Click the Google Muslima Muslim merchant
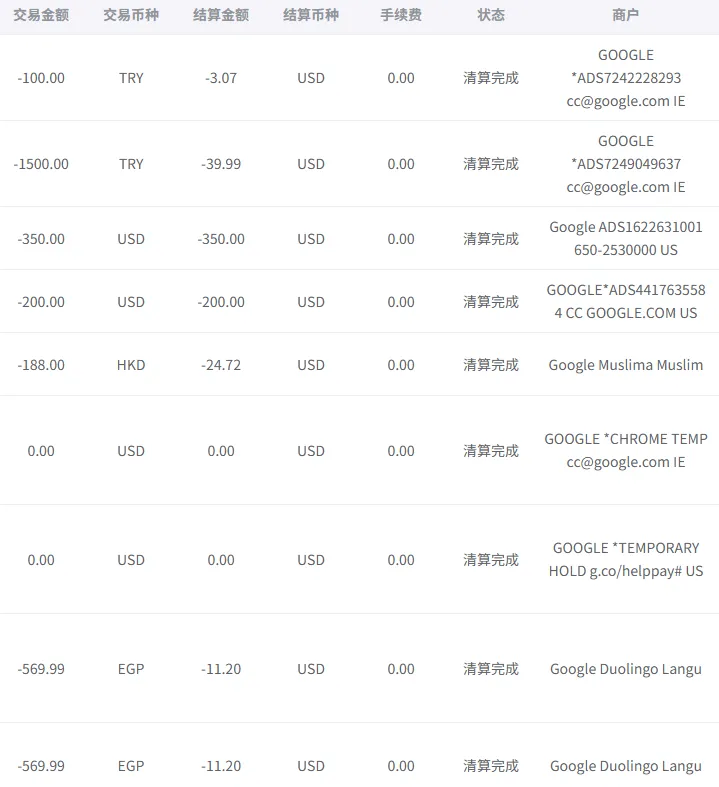719x787 pixels. (x=625, y=365)
